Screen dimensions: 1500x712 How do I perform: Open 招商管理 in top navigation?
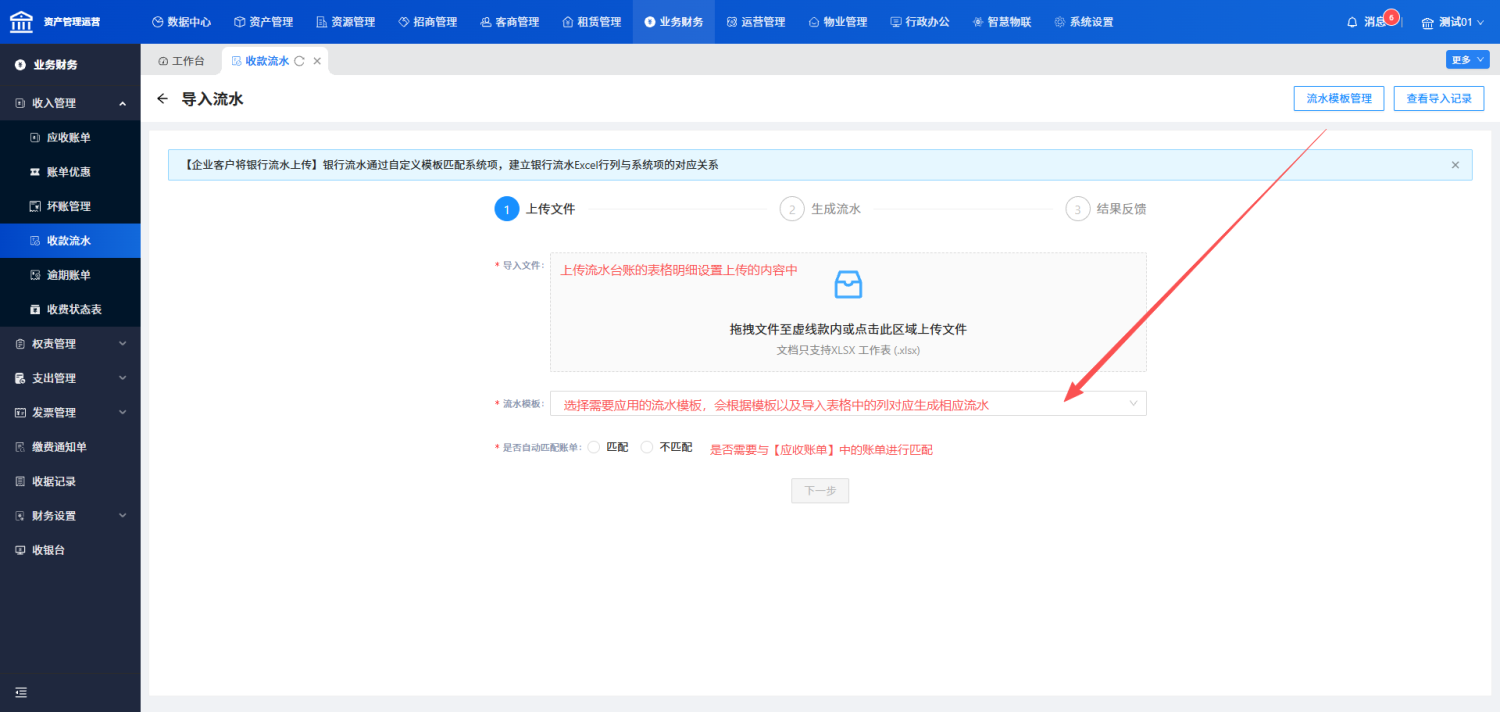(x=427, y=22)
